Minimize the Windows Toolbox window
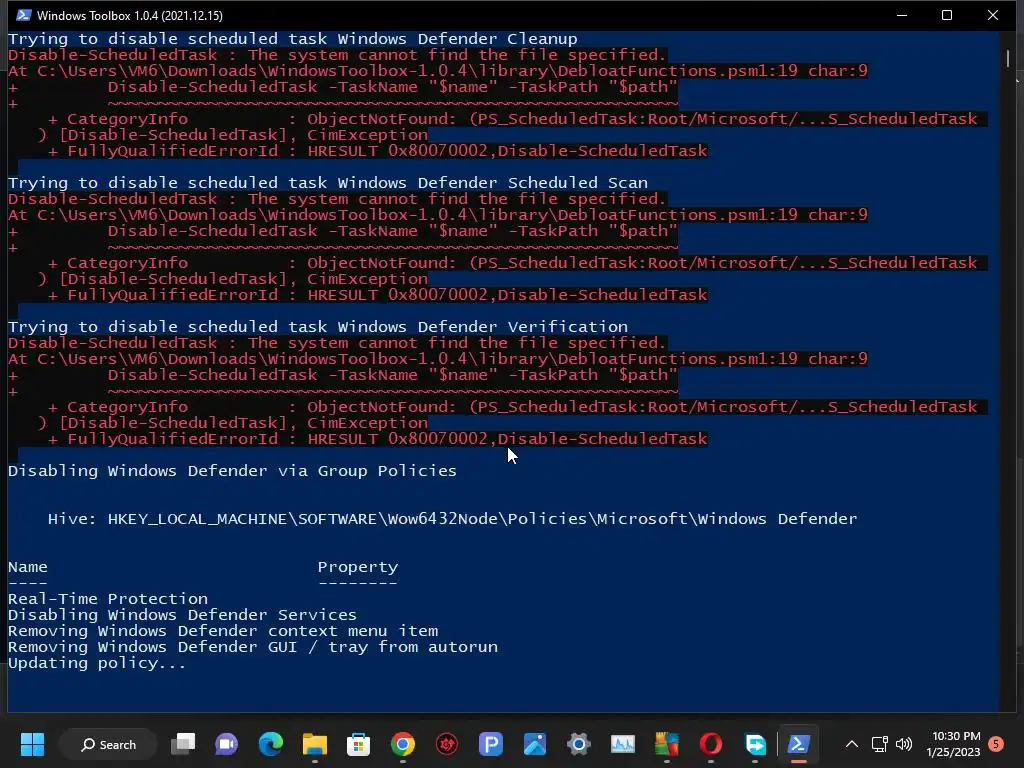Viewport: 1024px width, 768px height. [902, 15]
